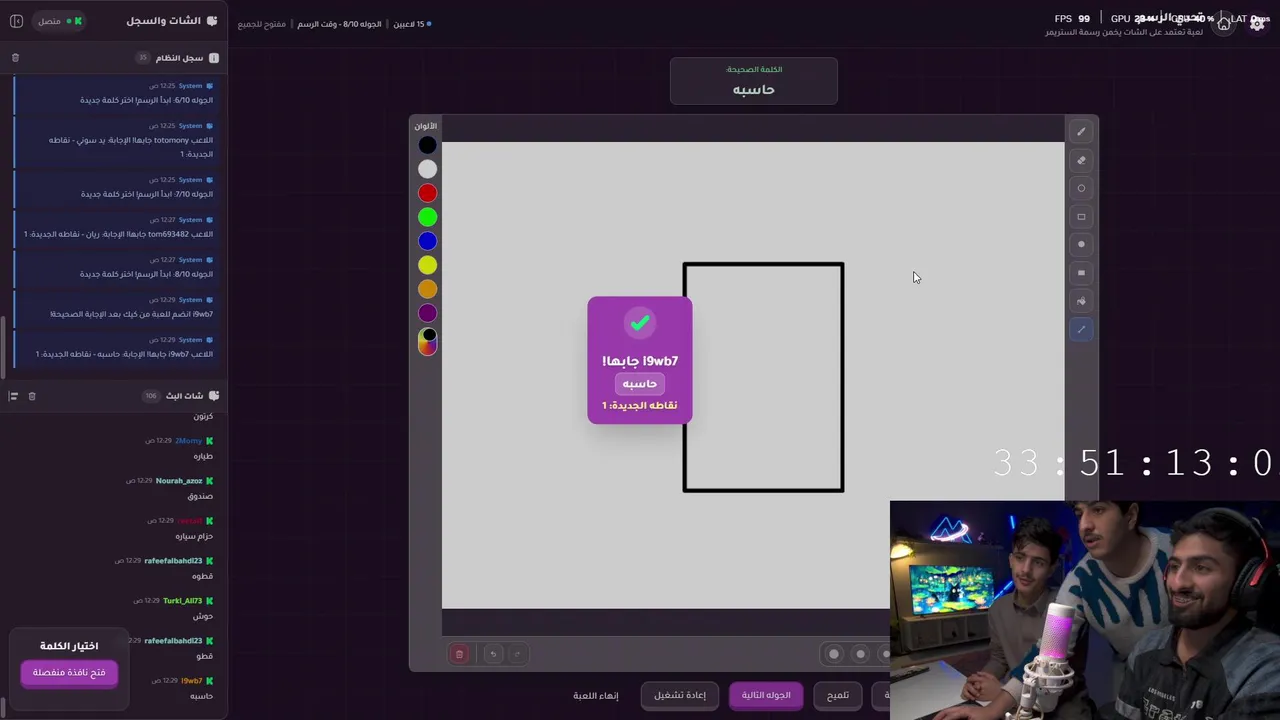Select the filled rectangle shape tool
1280x720 pixels.
click(x=1081, y=272)
